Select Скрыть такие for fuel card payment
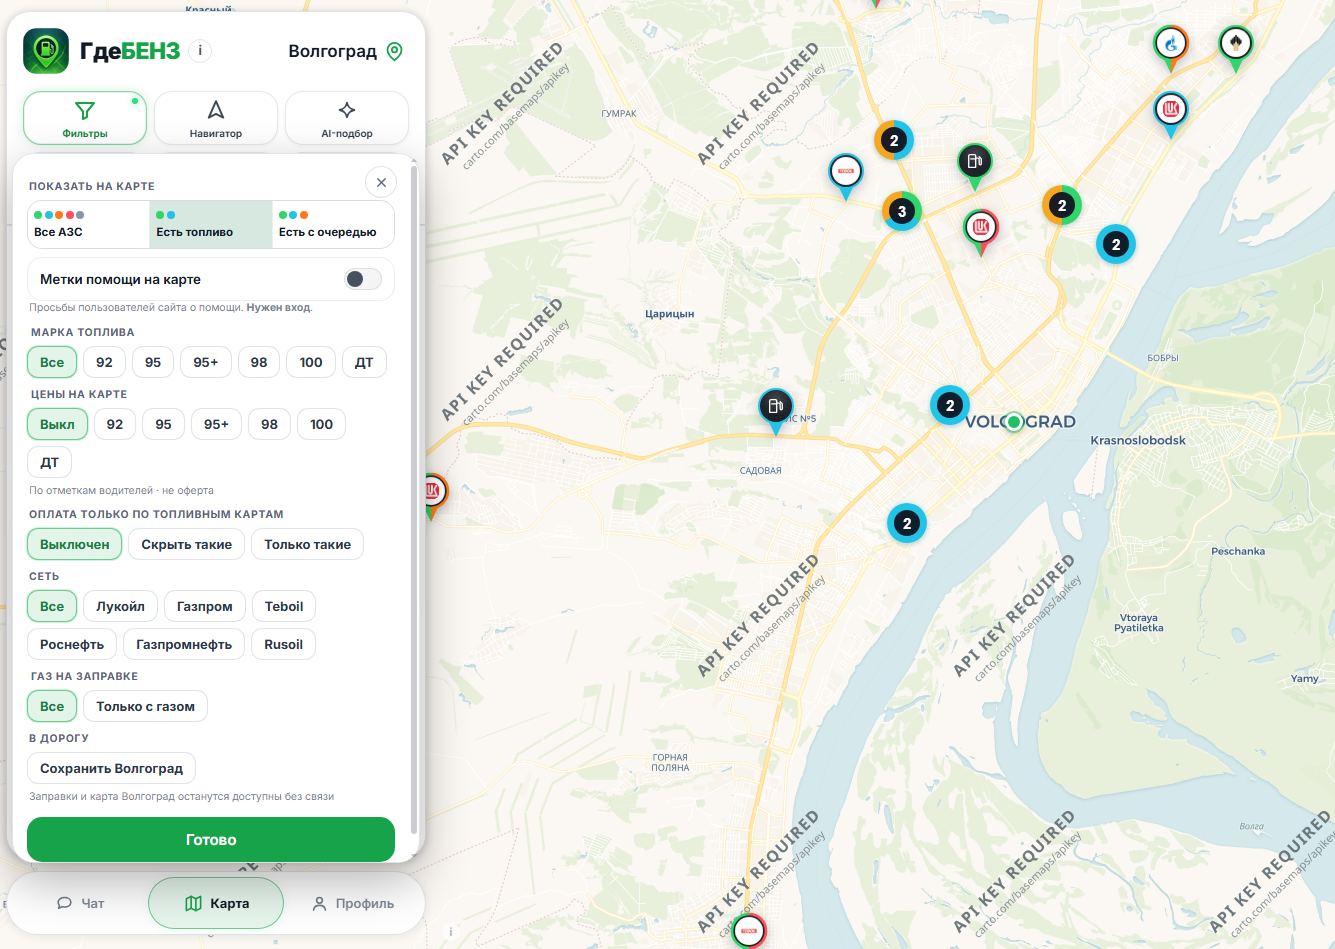The width and height of the screenshot is (1335, 949). point(187,544)
